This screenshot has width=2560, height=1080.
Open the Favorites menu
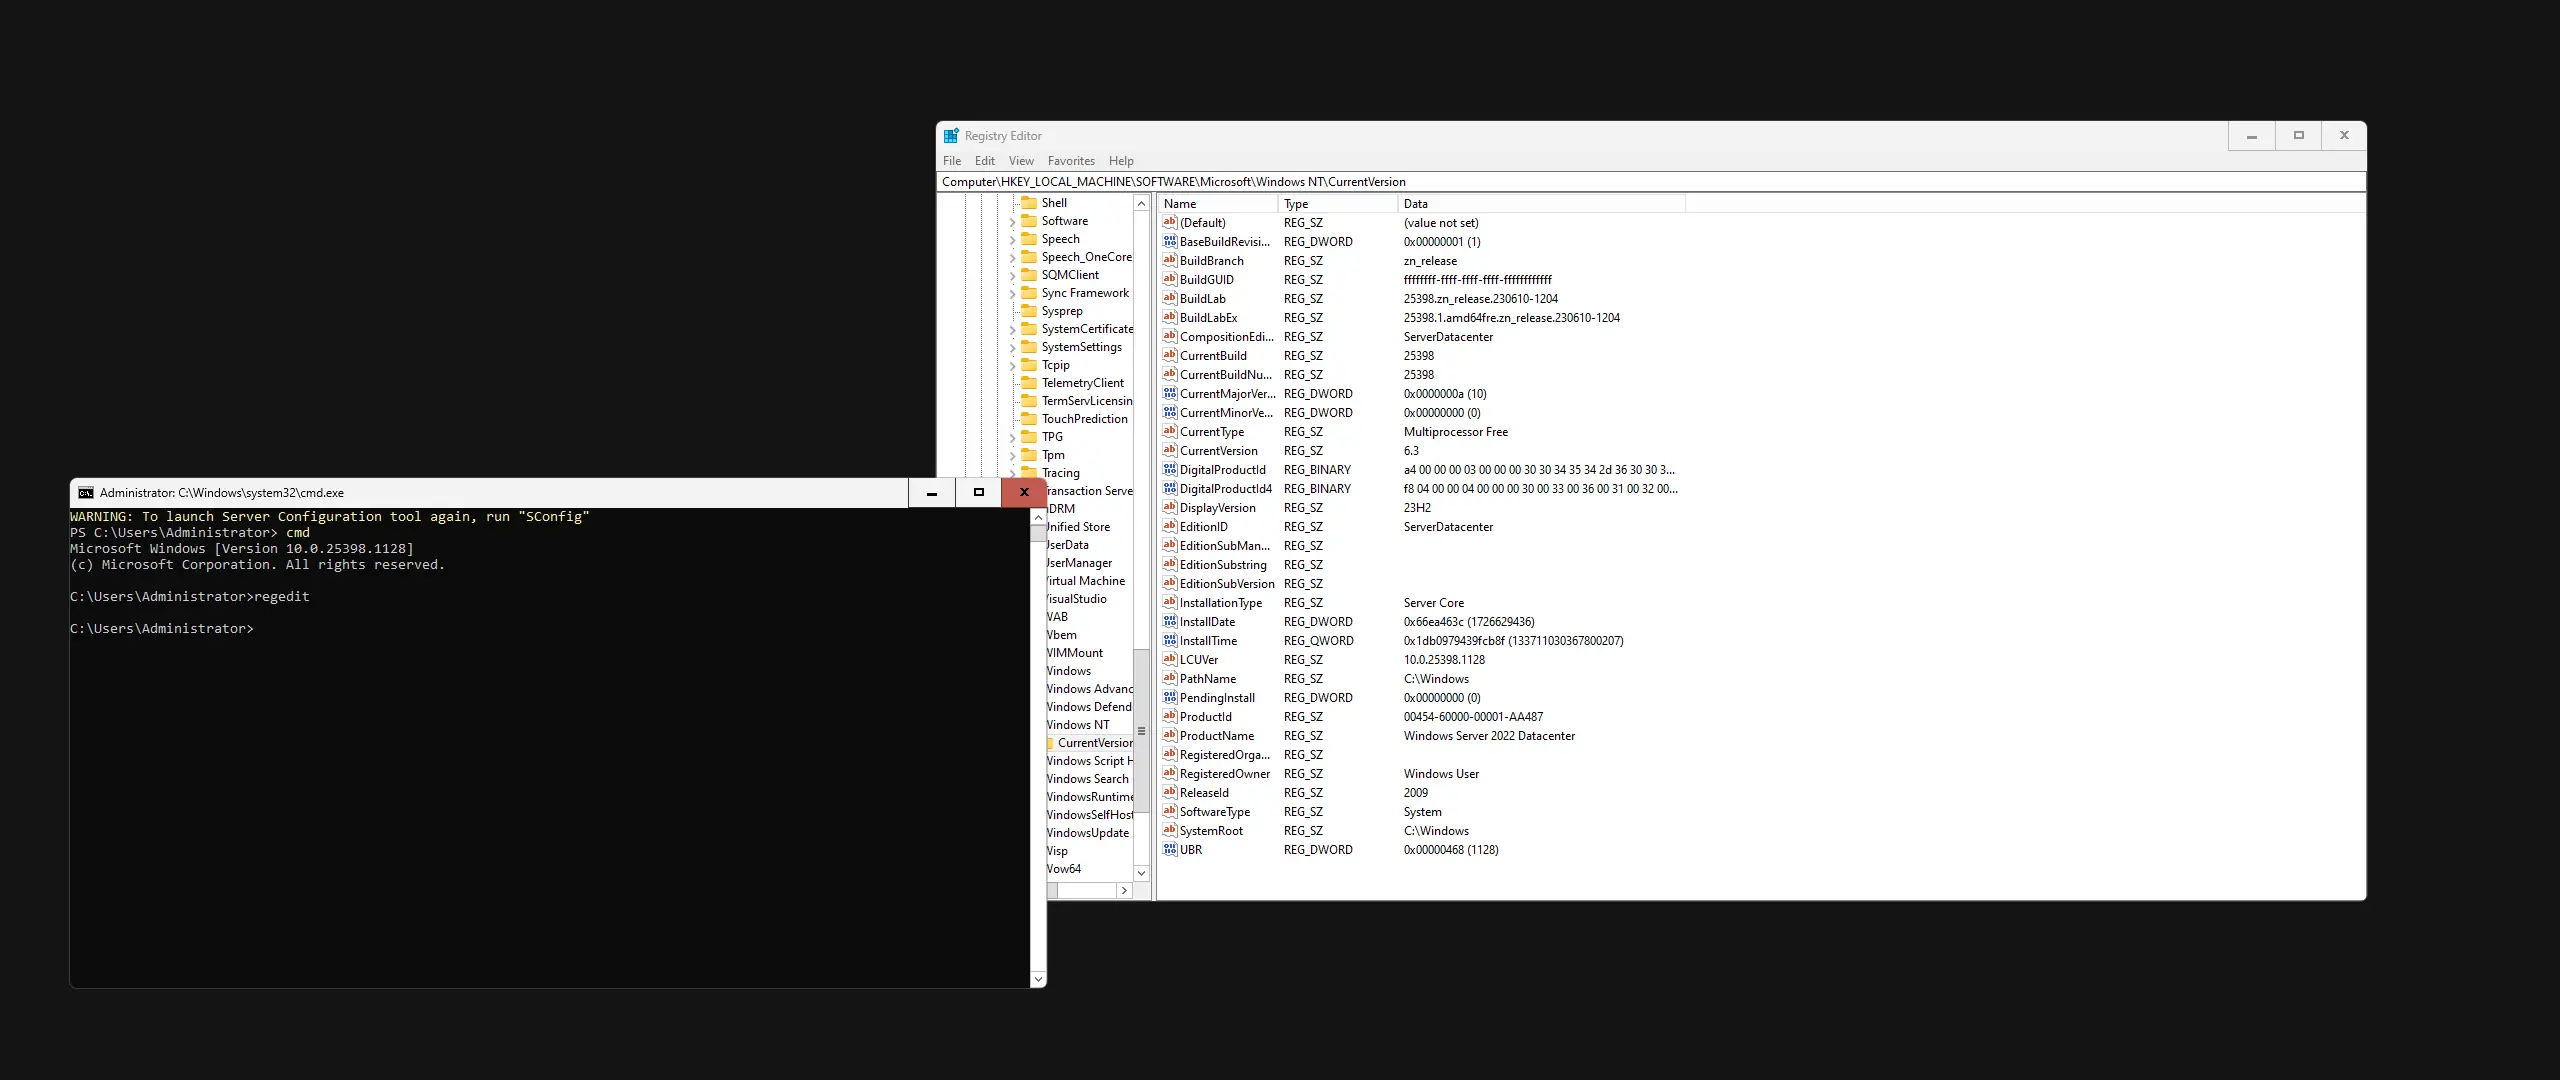coord(1070,161)
